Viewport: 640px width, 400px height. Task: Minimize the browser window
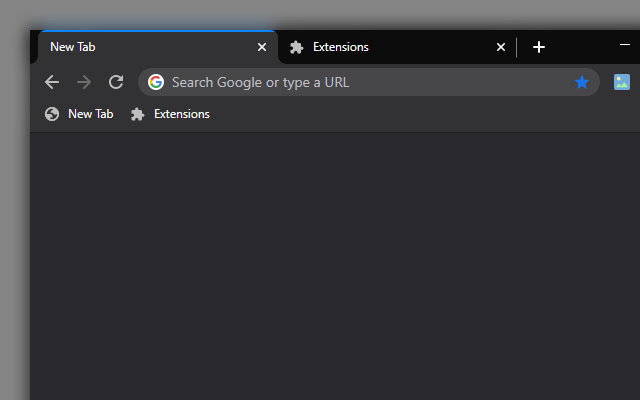point(624,44)
